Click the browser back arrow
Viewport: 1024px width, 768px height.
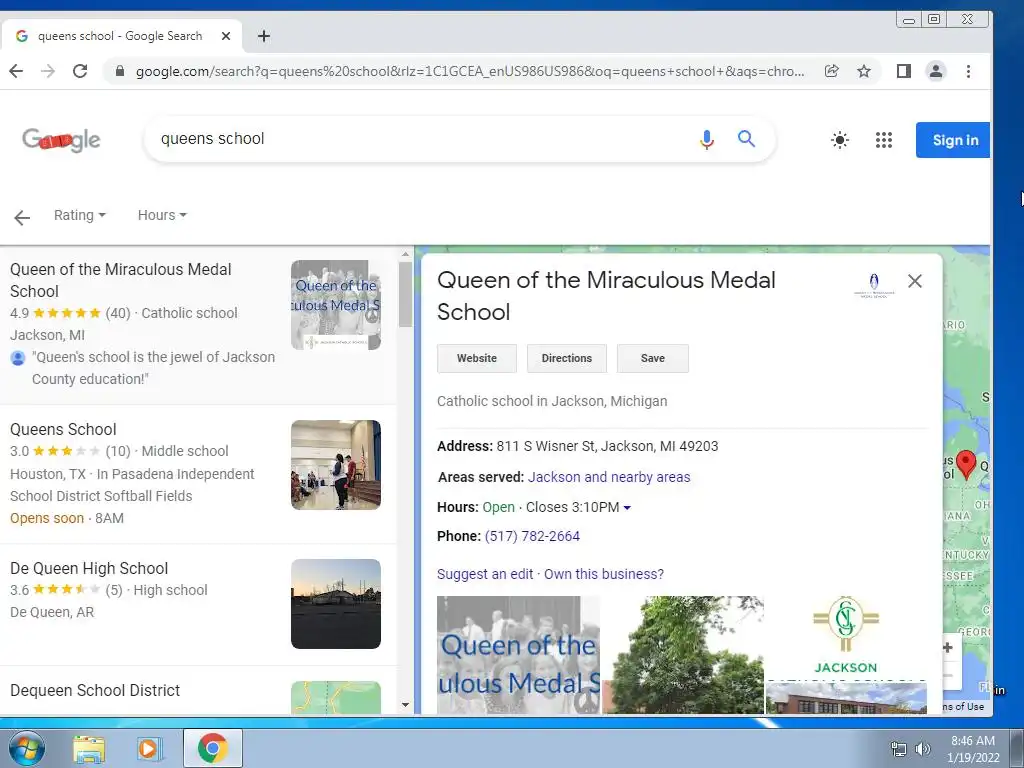pos(16,71)
